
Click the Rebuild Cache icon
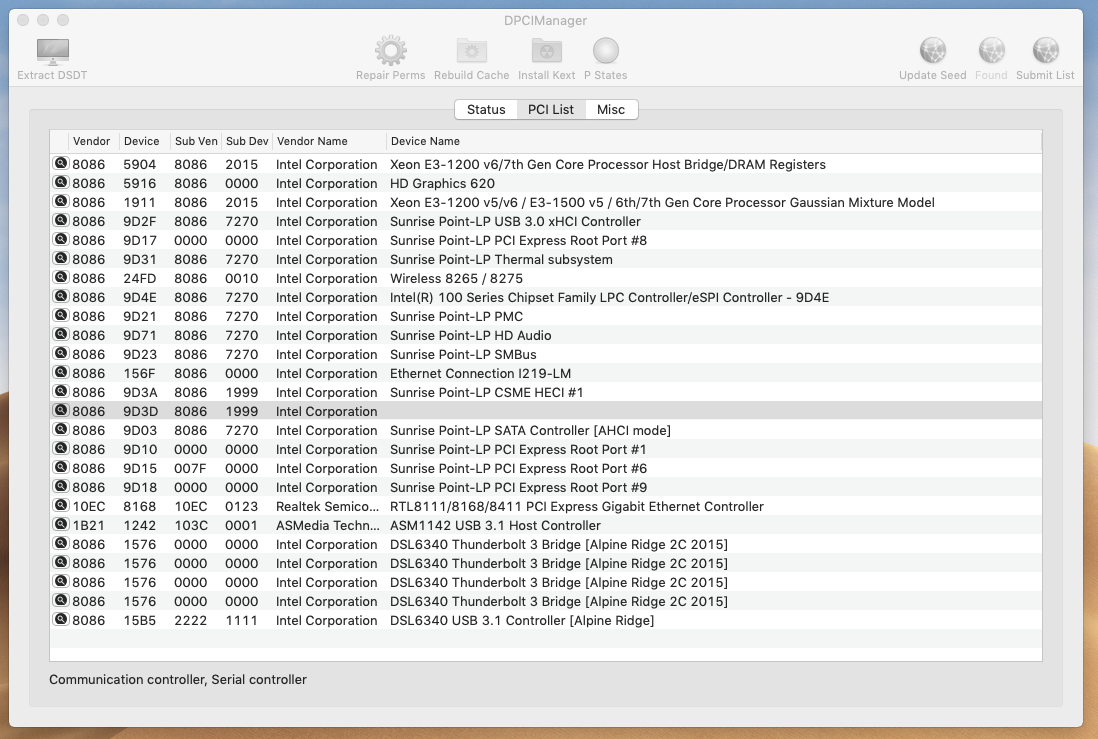point(472,52)
